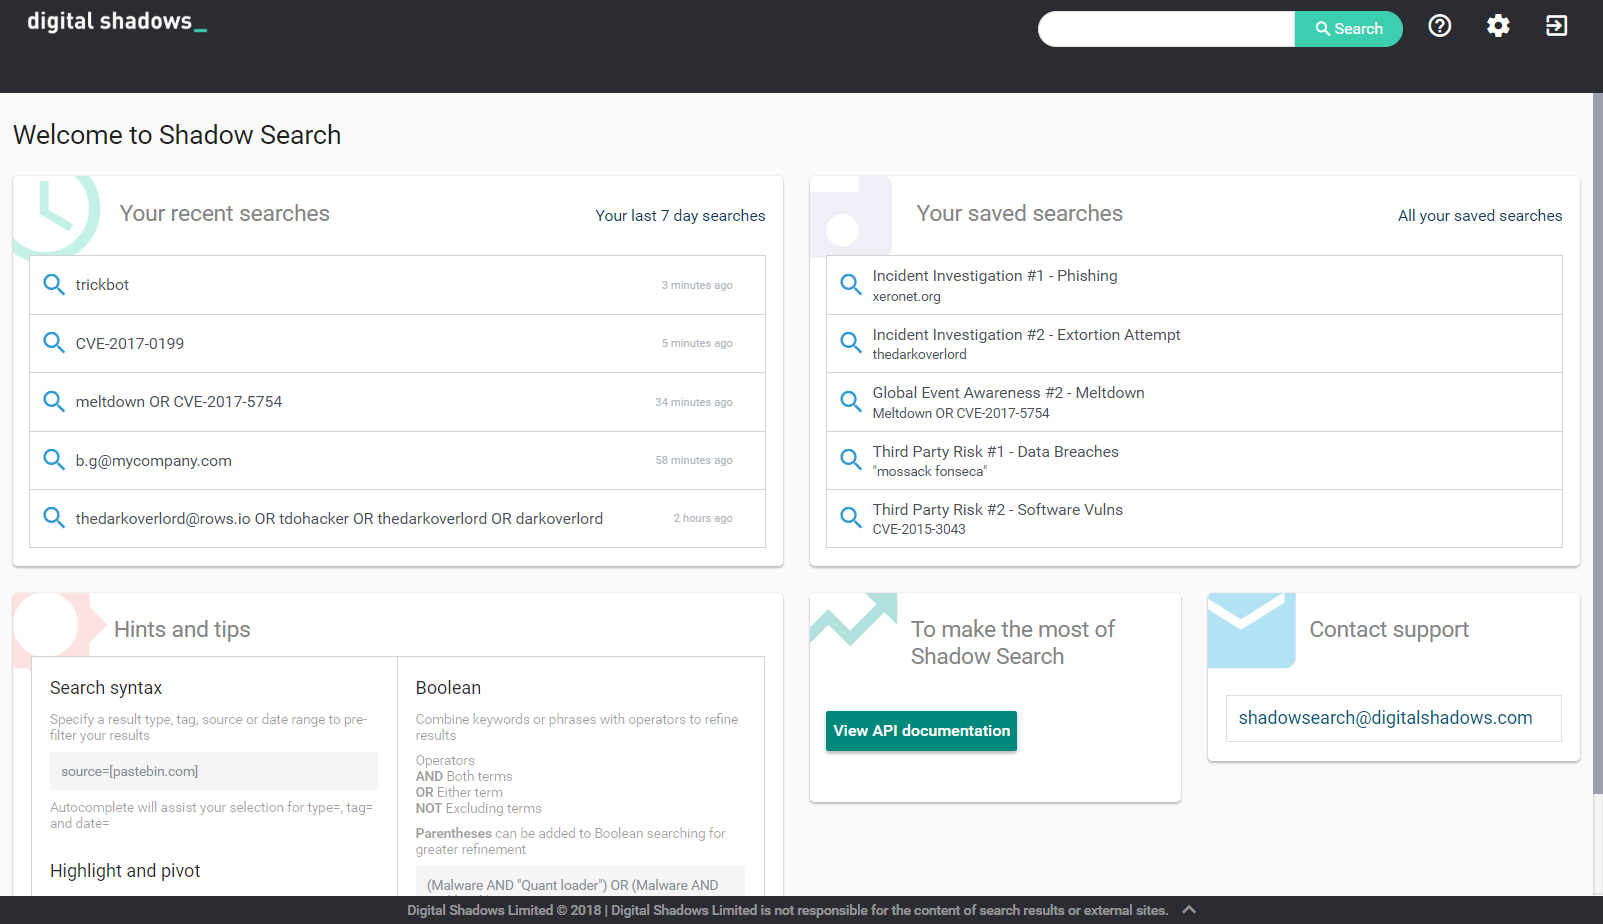Click magnifier icon beside Incident Investigation #2
The height and width of the screenshot is (924, 1603).
(851, 343)
